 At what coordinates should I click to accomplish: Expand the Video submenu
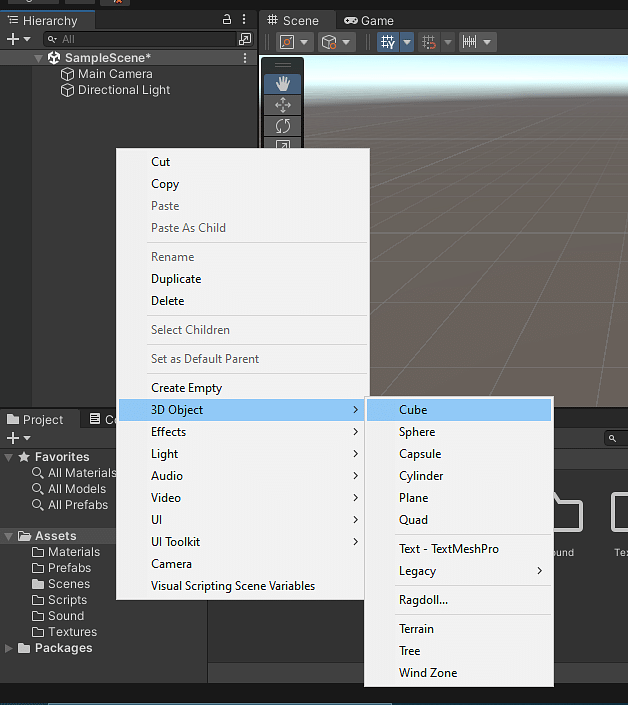[241, 498]
